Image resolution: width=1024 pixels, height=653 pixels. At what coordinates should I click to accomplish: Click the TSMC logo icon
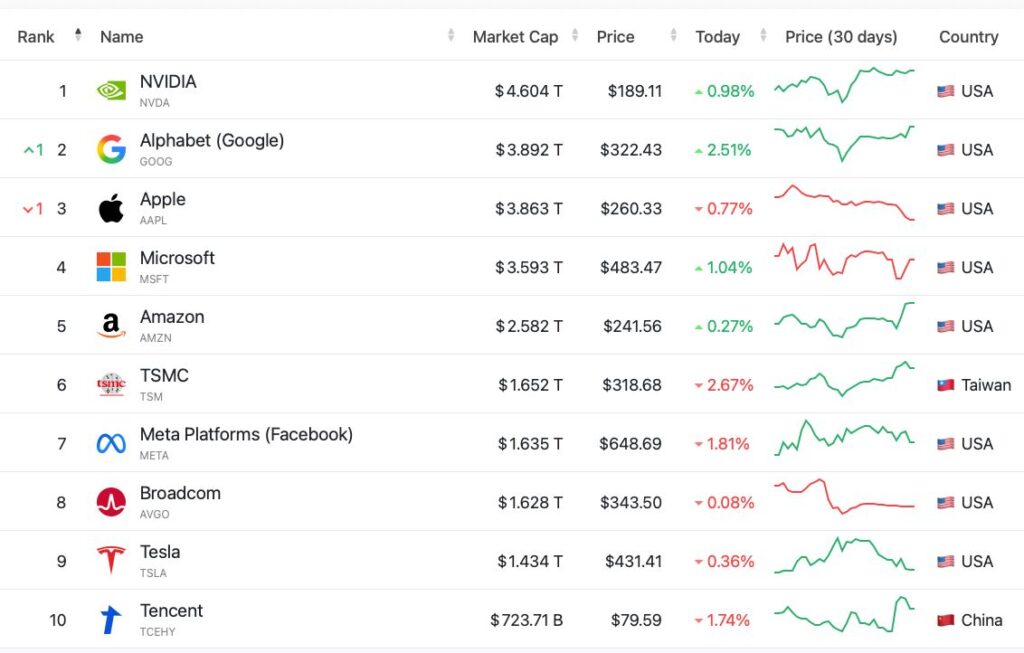point(111,385)
